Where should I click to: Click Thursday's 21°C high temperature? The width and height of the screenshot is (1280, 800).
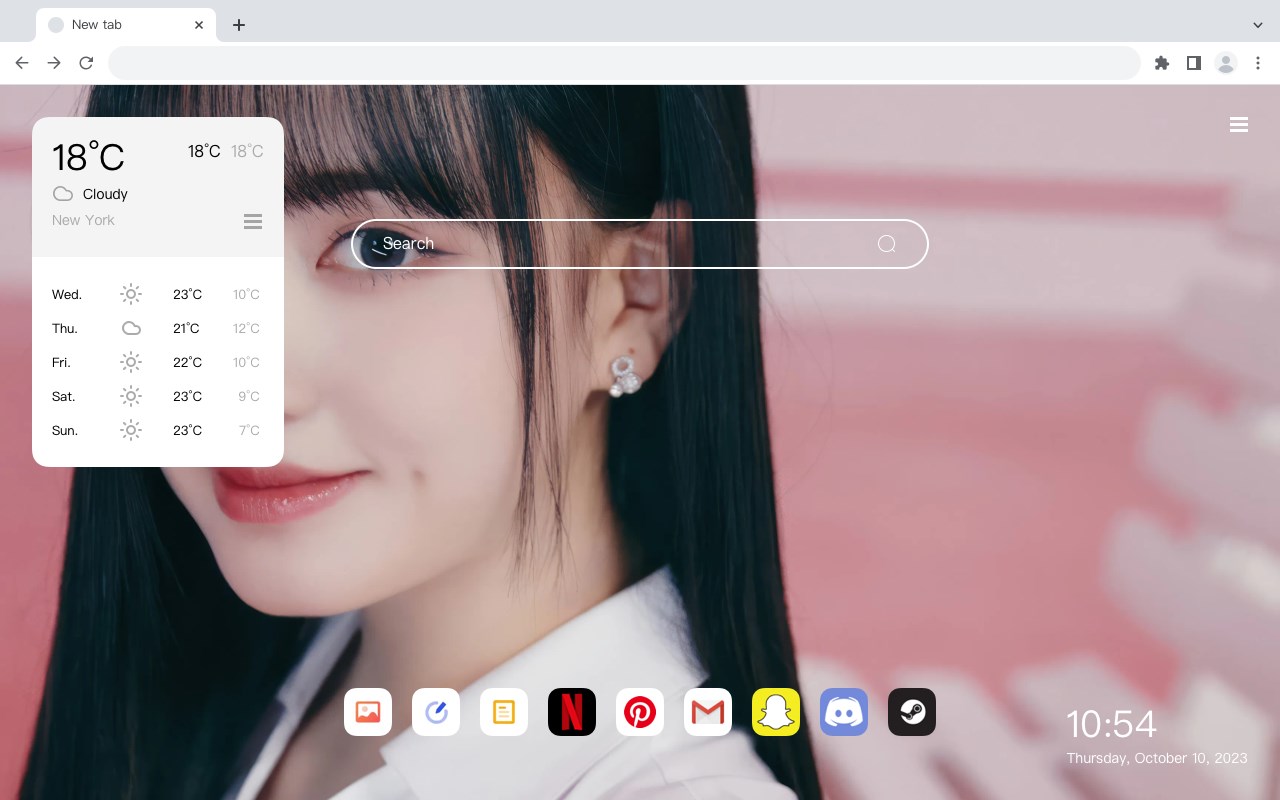point(186,328)
